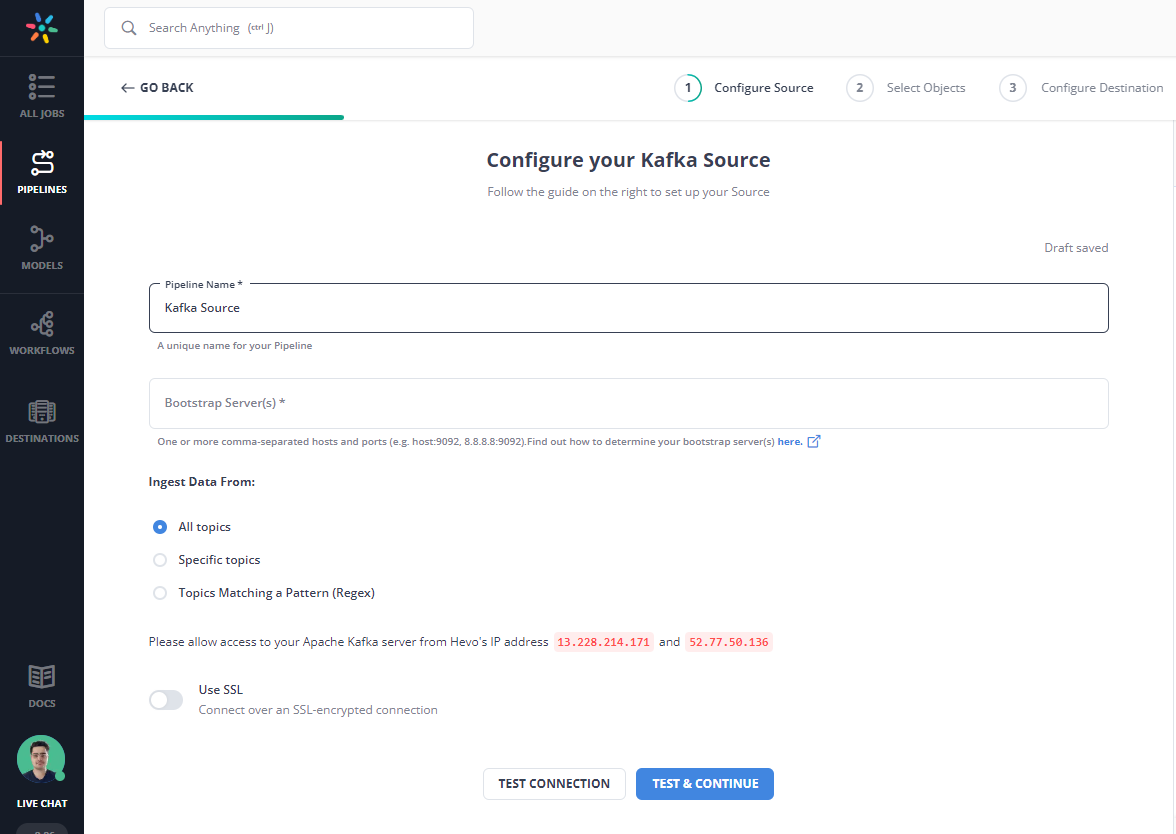Click the Test & Continue button
The width and height of the screenshot is (1176, 834).
coord(705,784)
